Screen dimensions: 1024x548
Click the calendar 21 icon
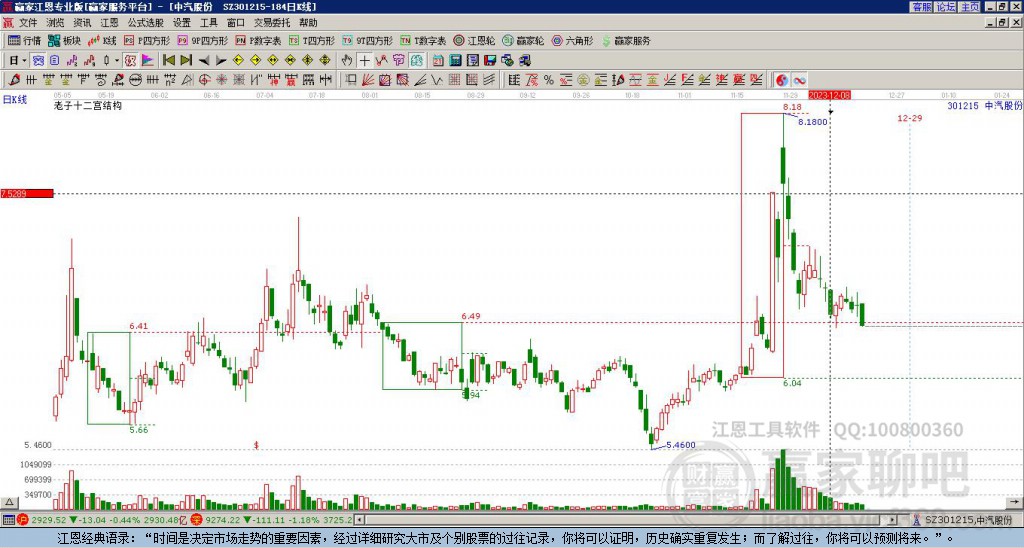(438, 61)
